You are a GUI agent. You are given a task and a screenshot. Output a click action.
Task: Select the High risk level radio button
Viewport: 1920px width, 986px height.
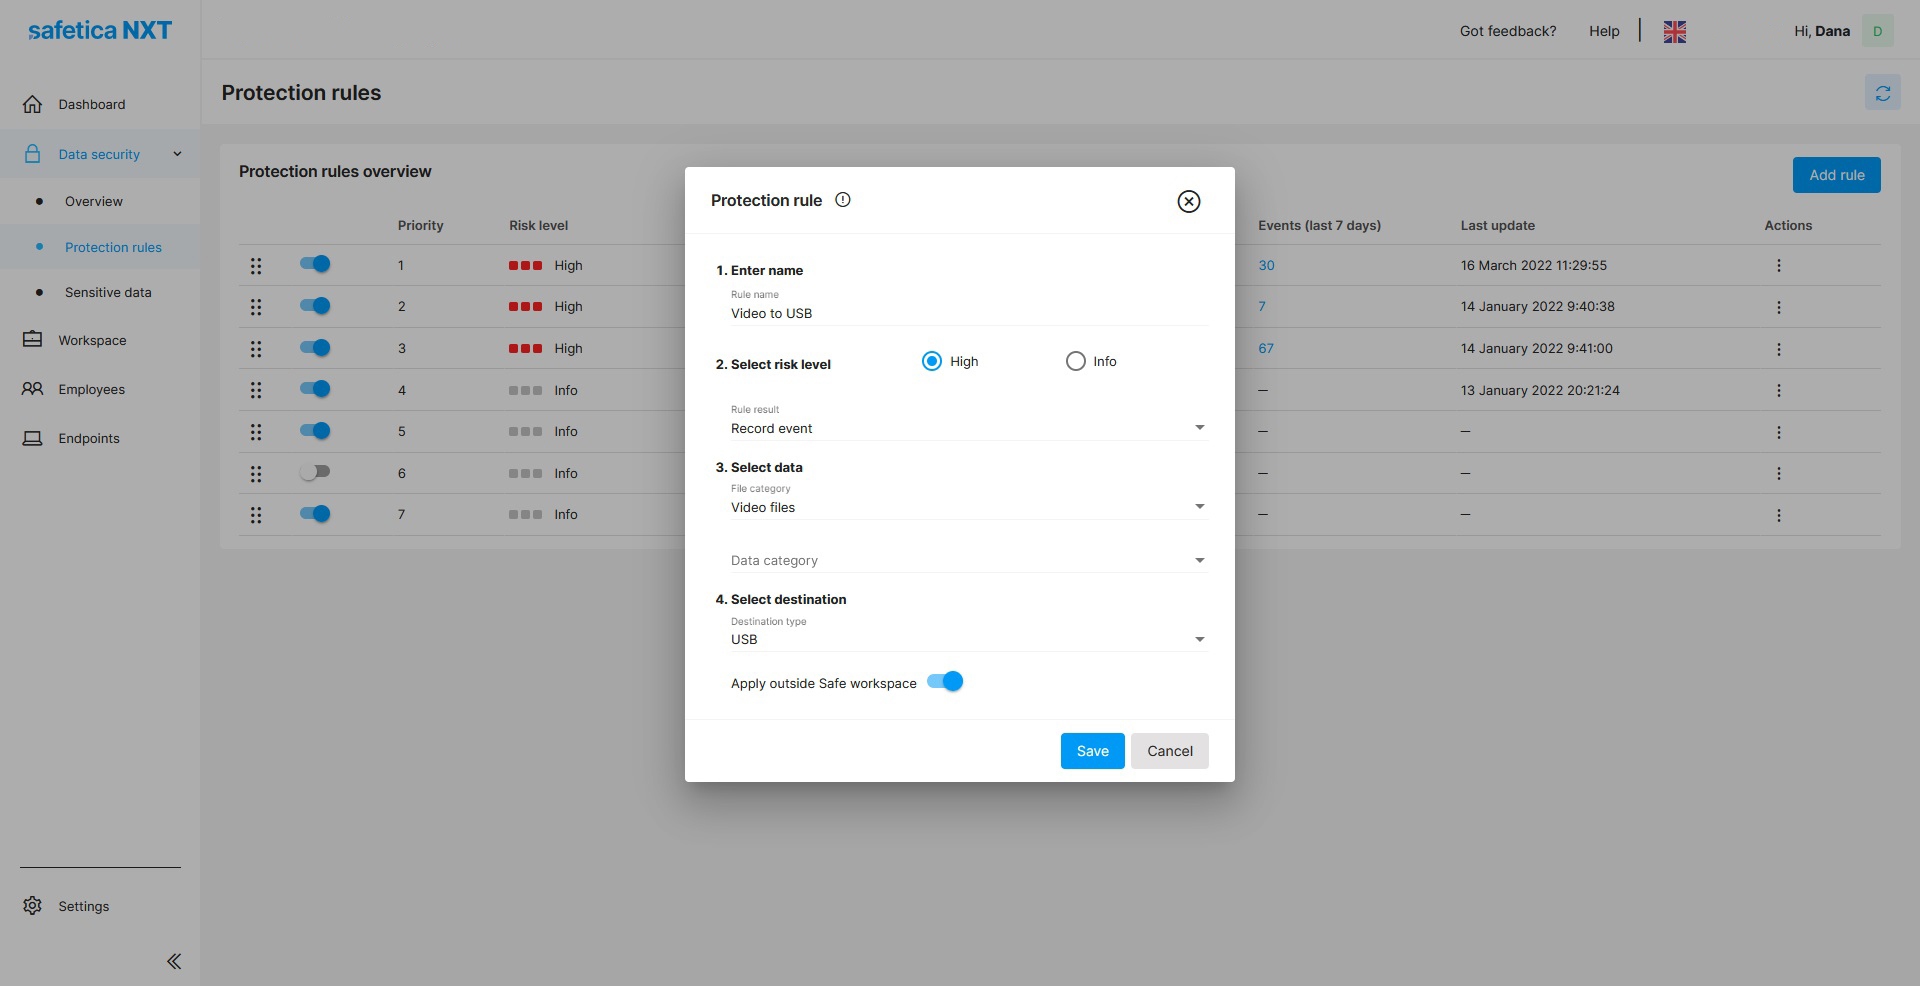[x=932, y=361]
